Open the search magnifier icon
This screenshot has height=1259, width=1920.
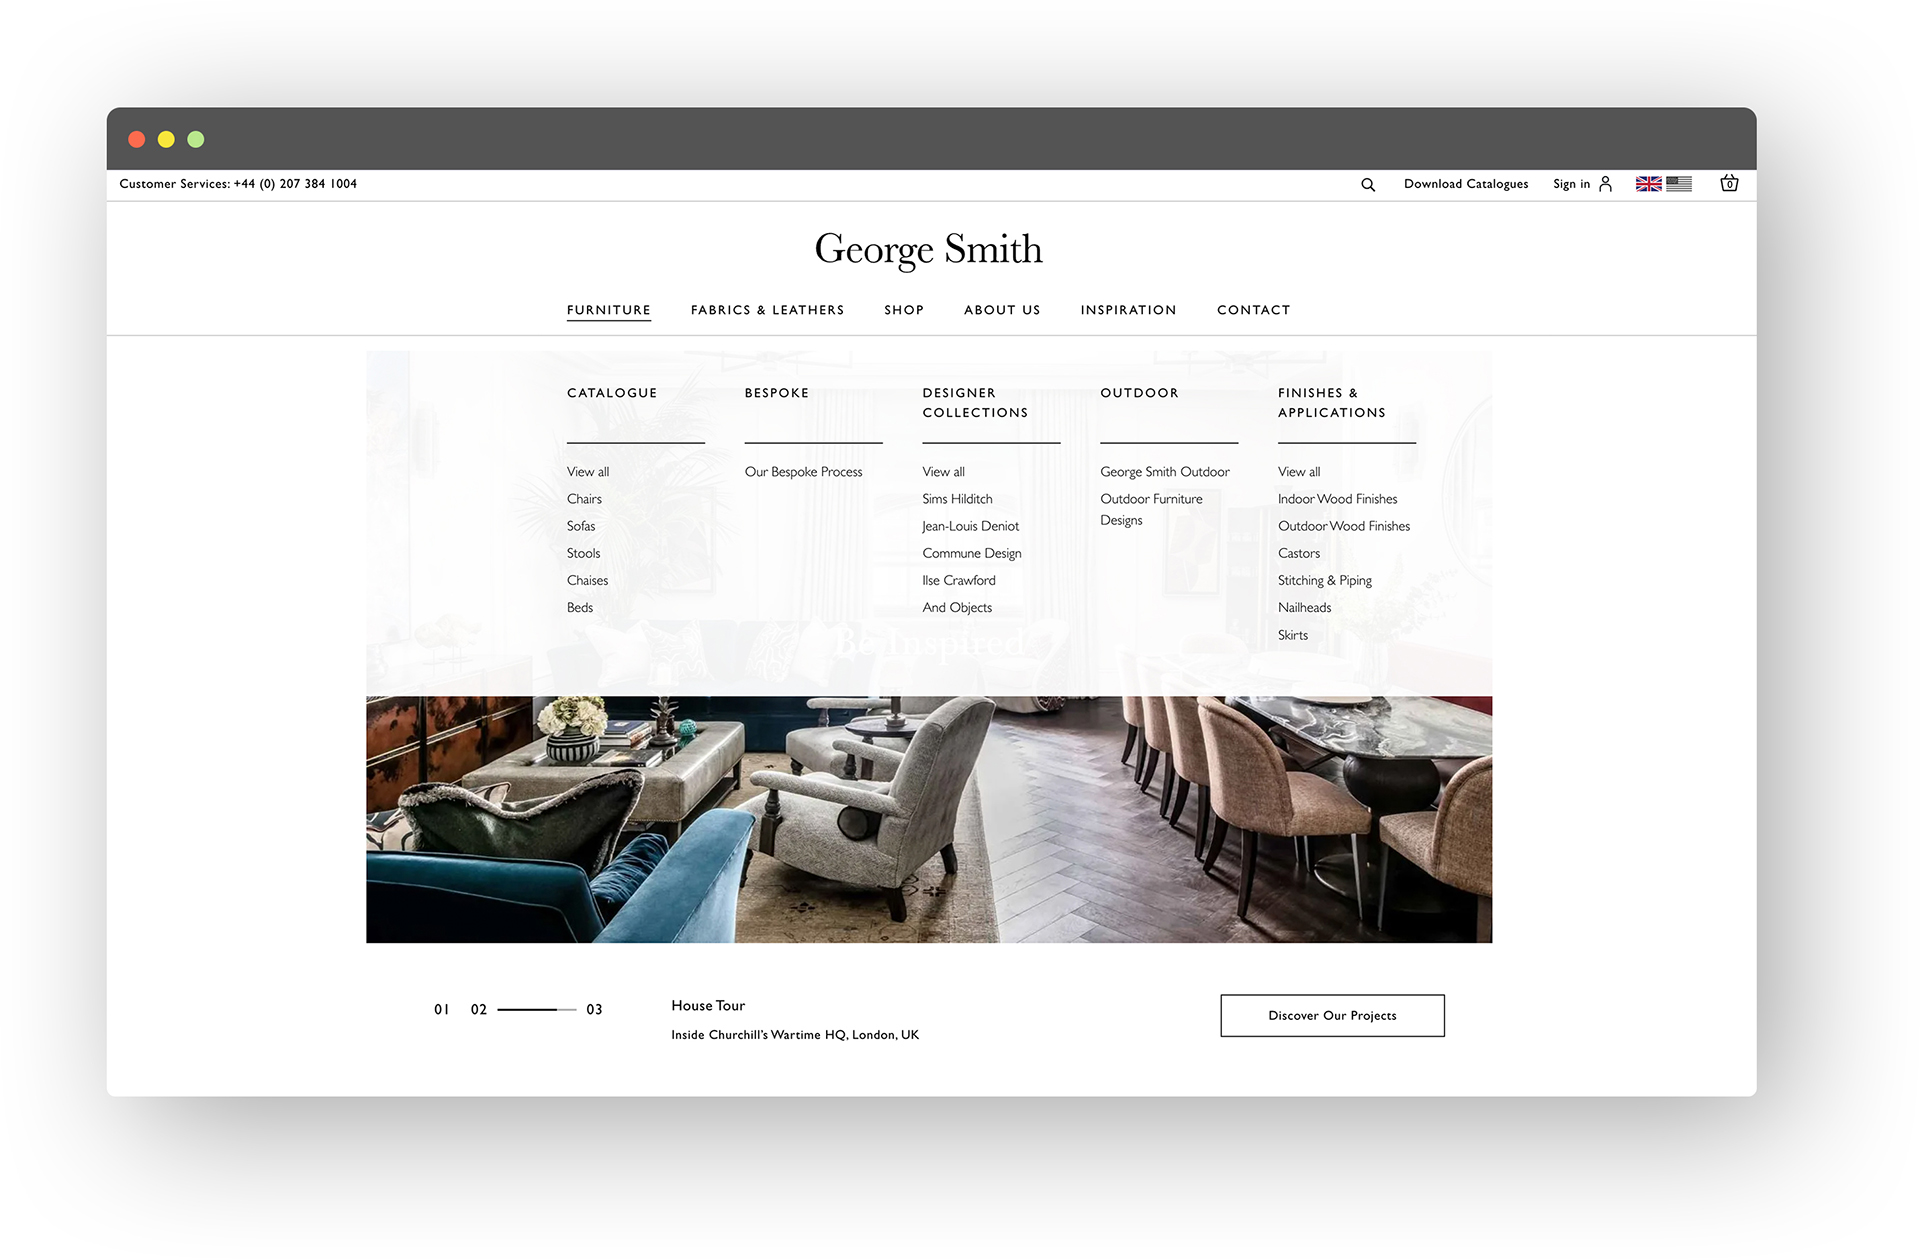[x=1367, y=184]
